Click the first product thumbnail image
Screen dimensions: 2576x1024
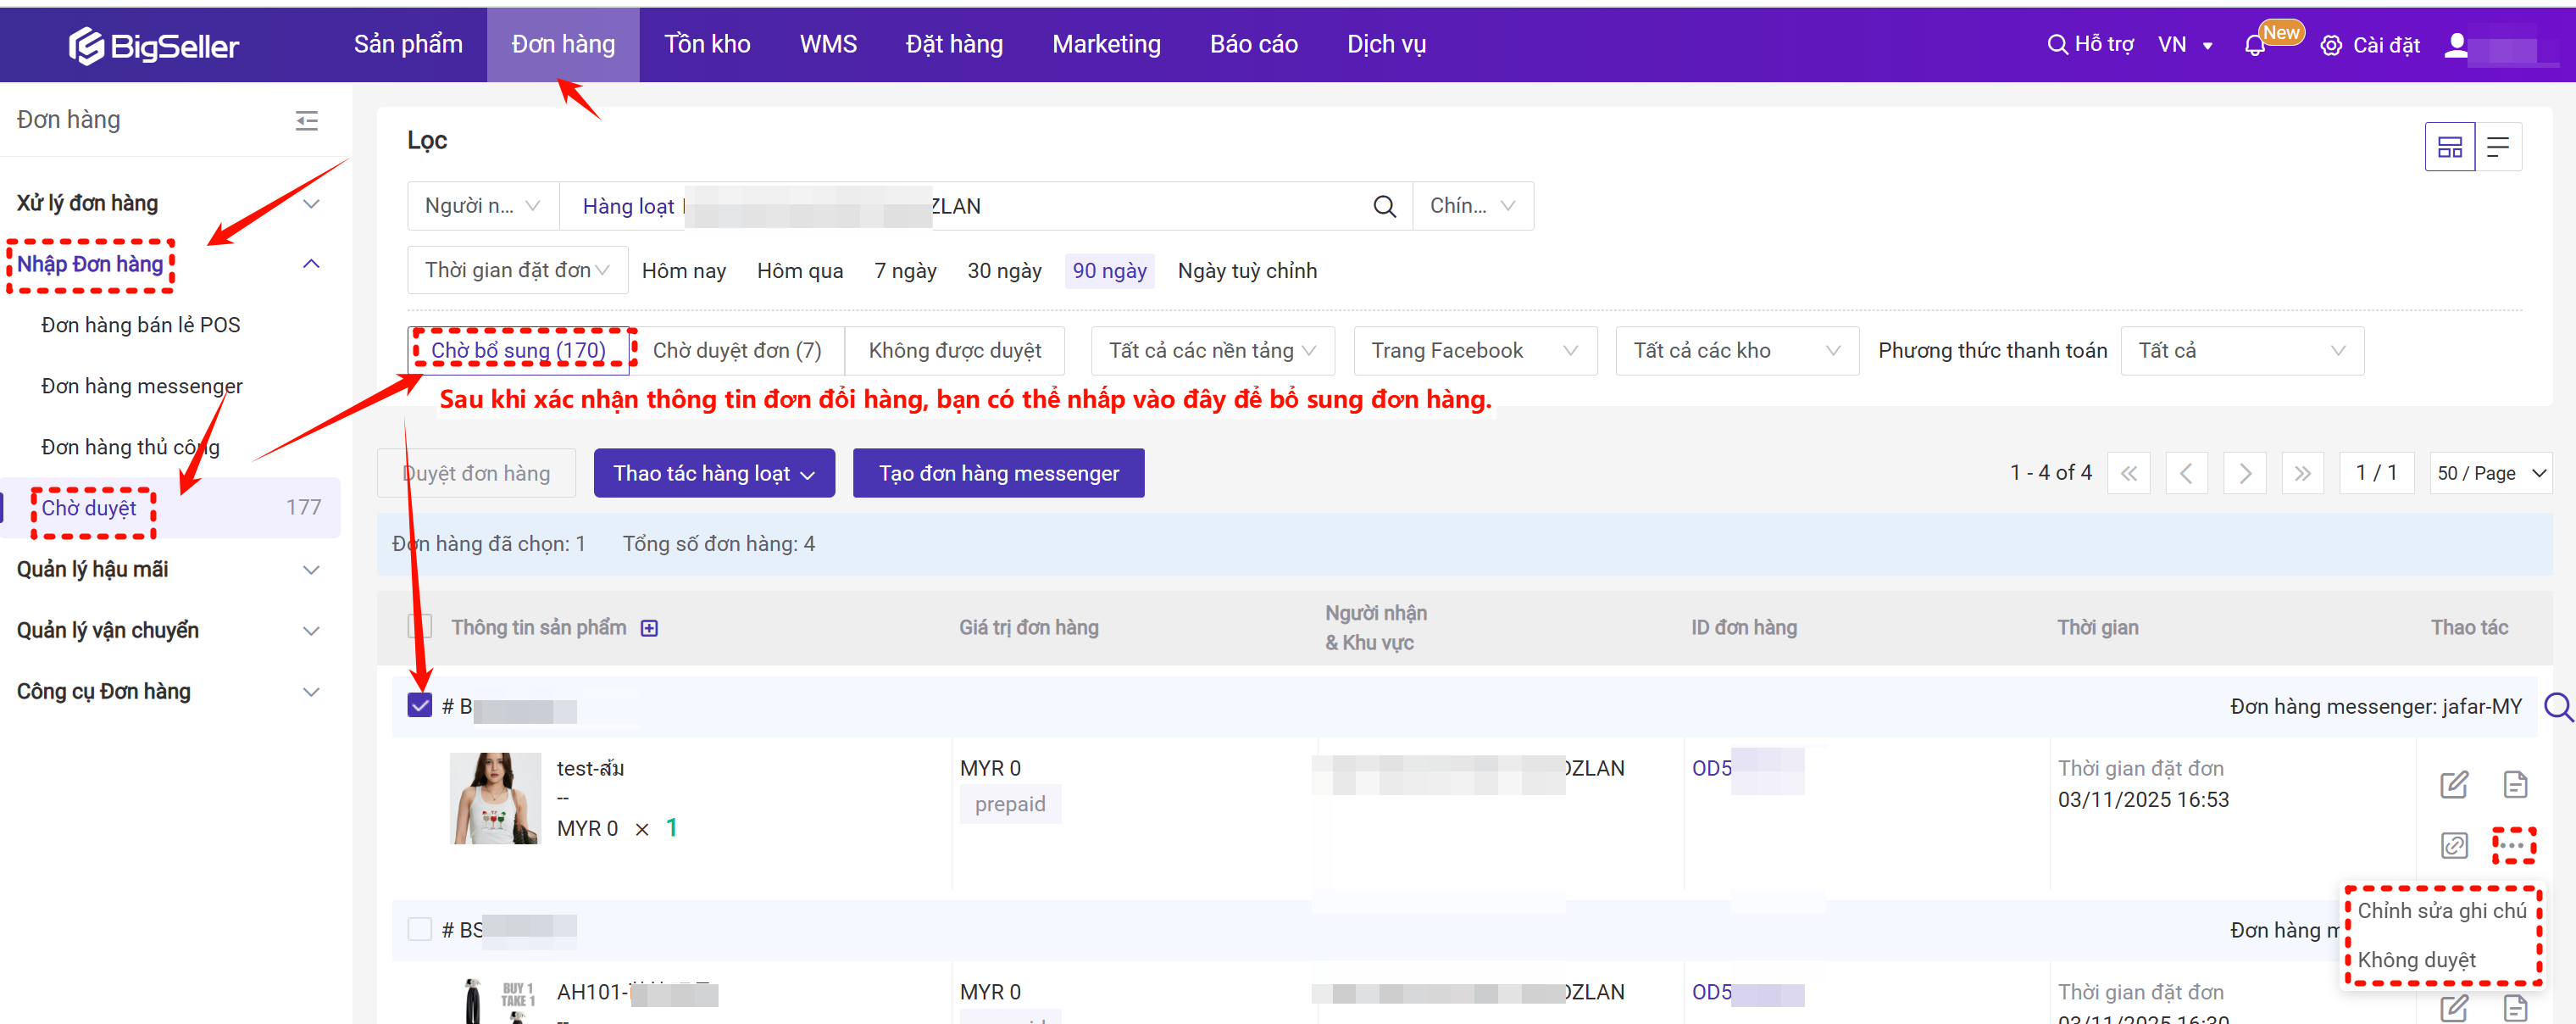(494, 798)
